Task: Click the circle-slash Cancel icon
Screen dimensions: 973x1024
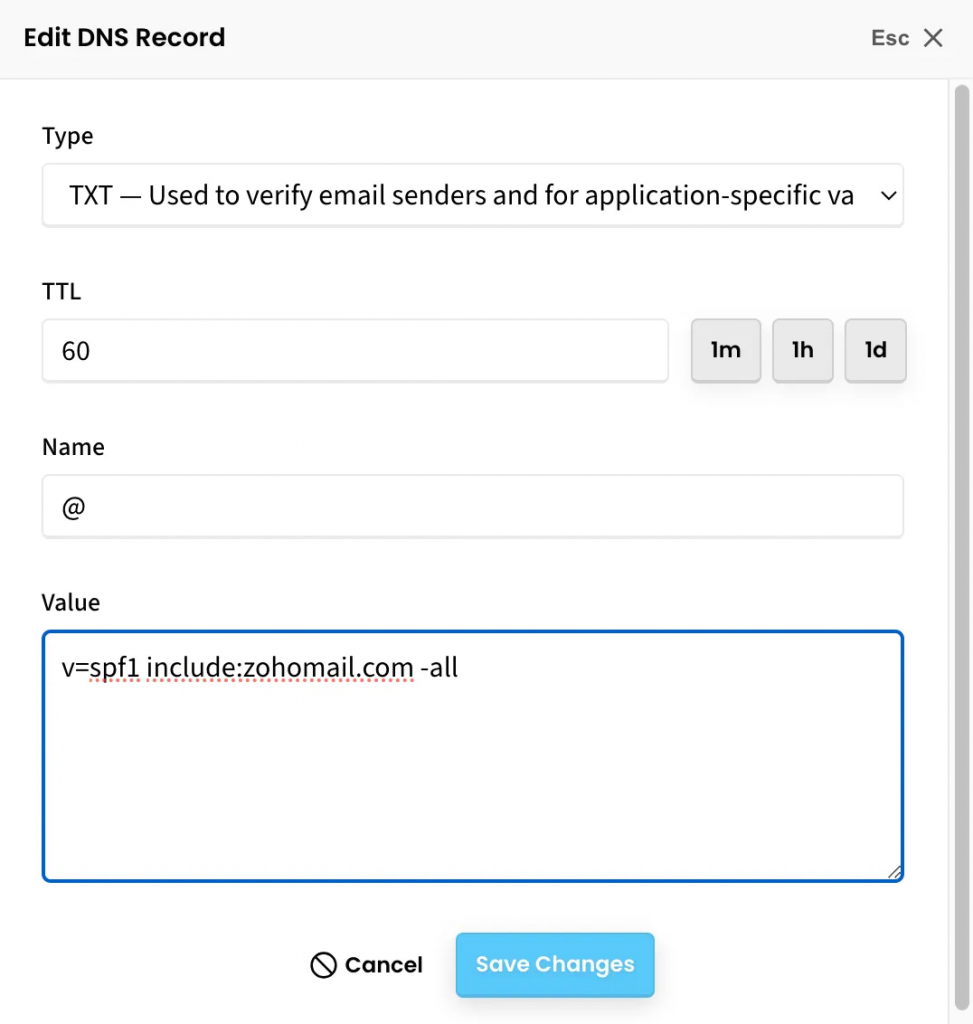Action: pos(323,965)
